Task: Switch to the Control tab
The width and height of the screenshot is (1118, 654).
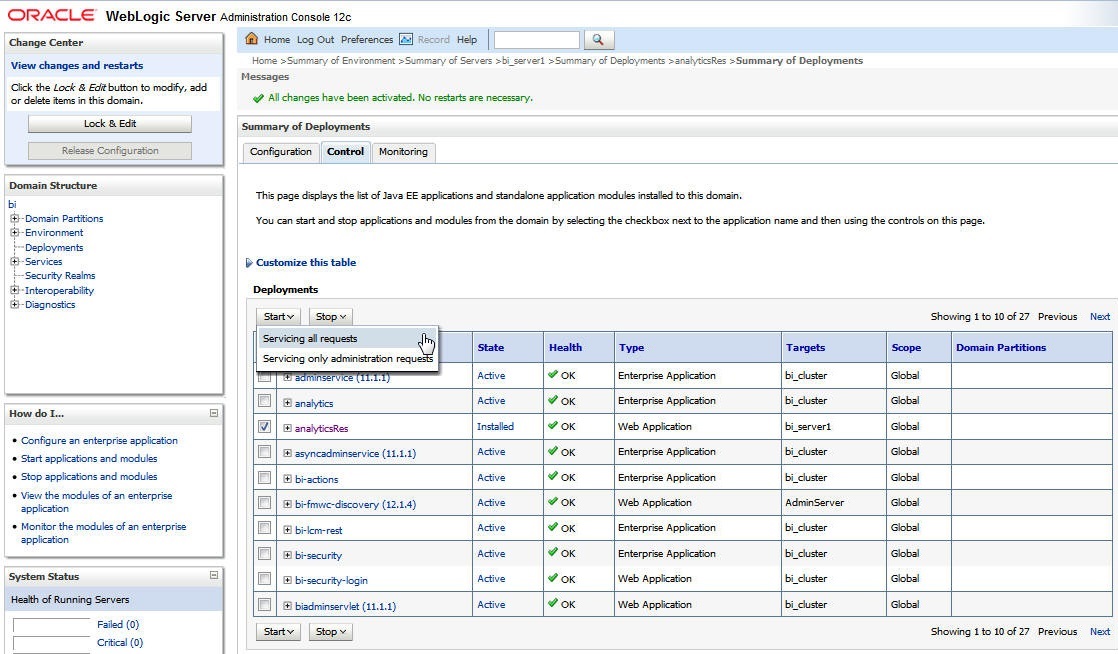Action: pos(345,152)
